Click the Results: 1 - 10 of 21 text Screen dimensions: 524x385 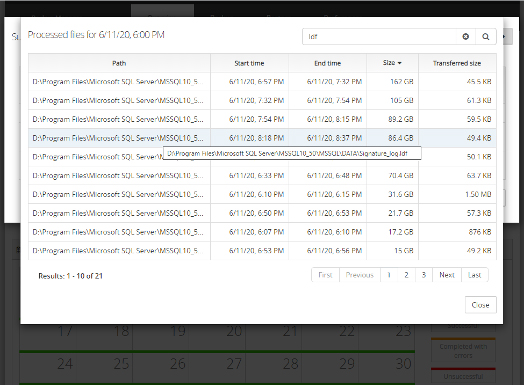(x=70, y=276)
